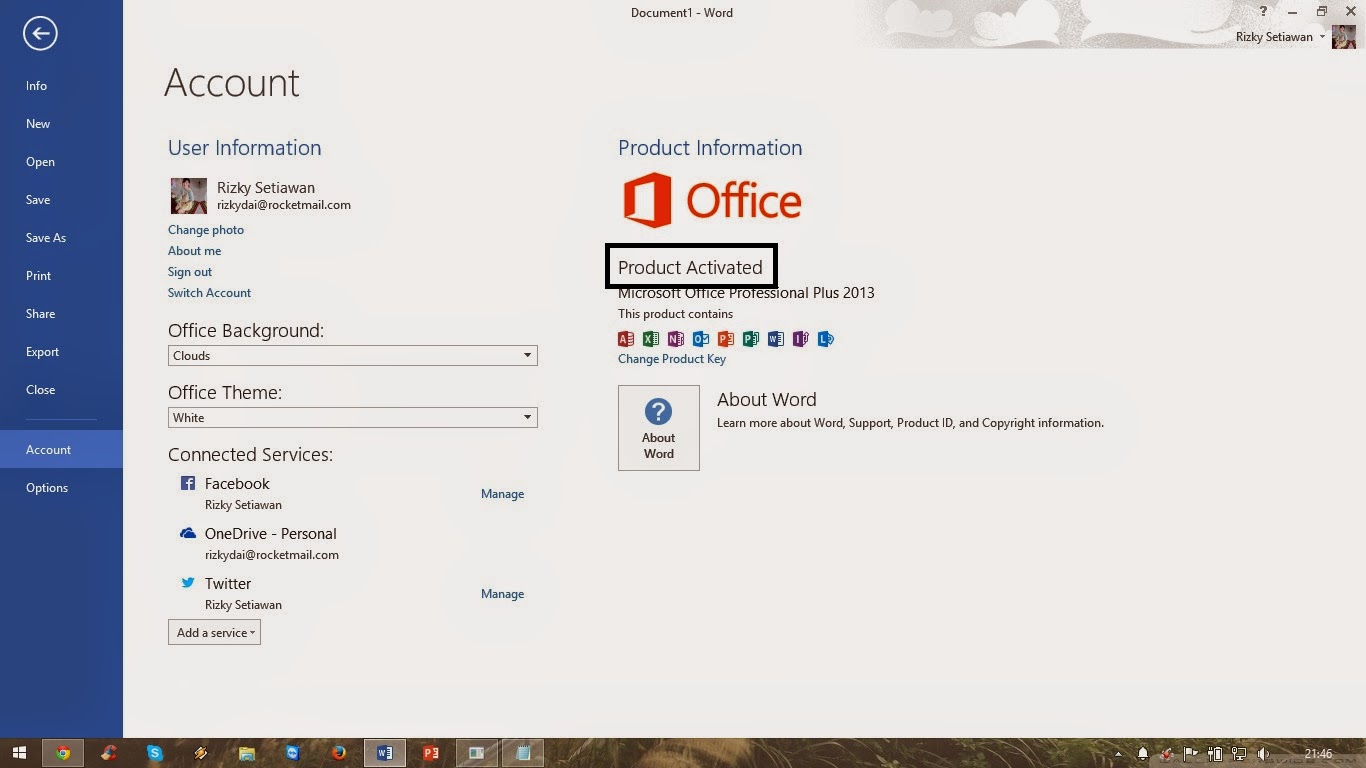The image size is (1366, 768).
Task: Click the back arrow to leave Backstage
Action: (x=40, y=34)
